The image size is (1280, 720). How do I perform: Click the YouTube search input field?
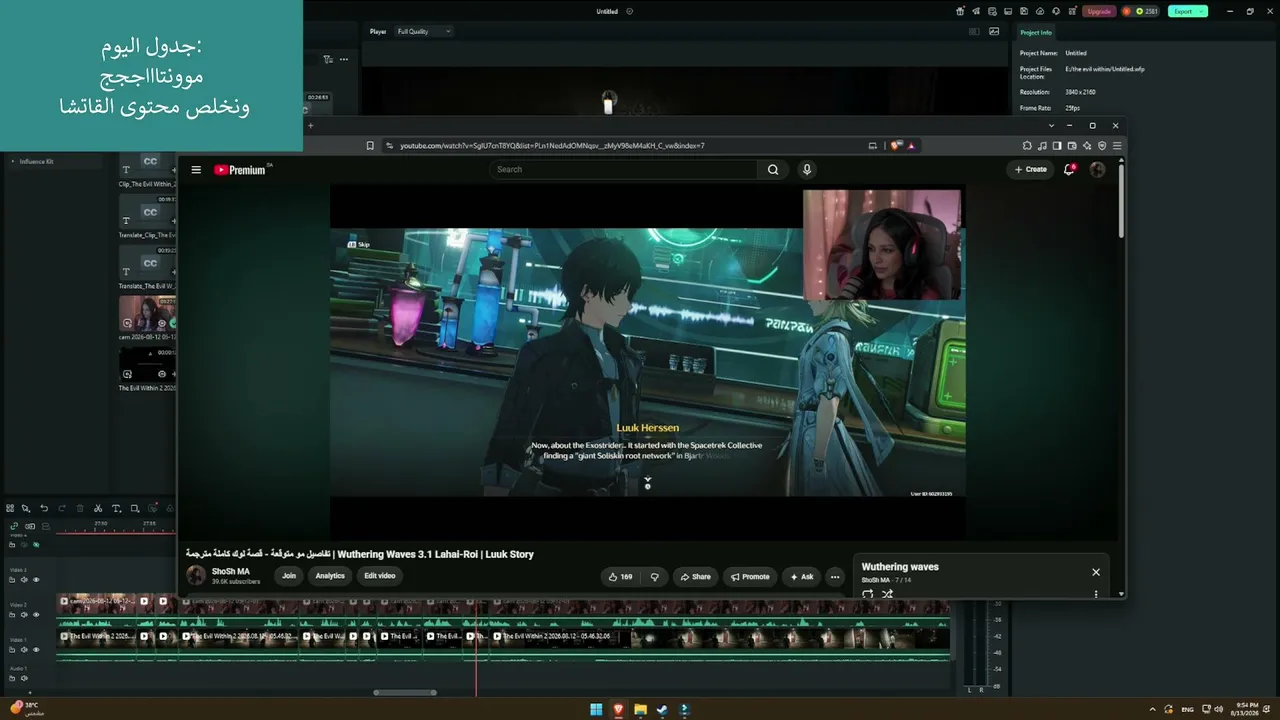[625, 170]
